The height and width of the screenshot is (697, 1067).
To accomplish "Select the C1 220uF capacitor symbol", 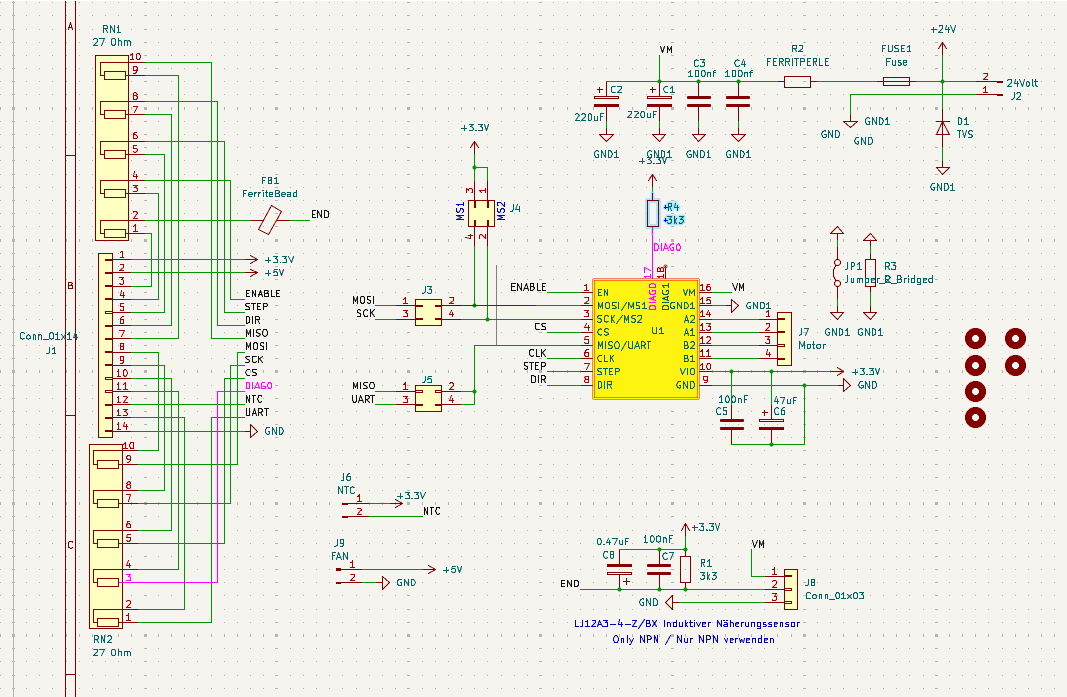I will [x=659, y=101].
